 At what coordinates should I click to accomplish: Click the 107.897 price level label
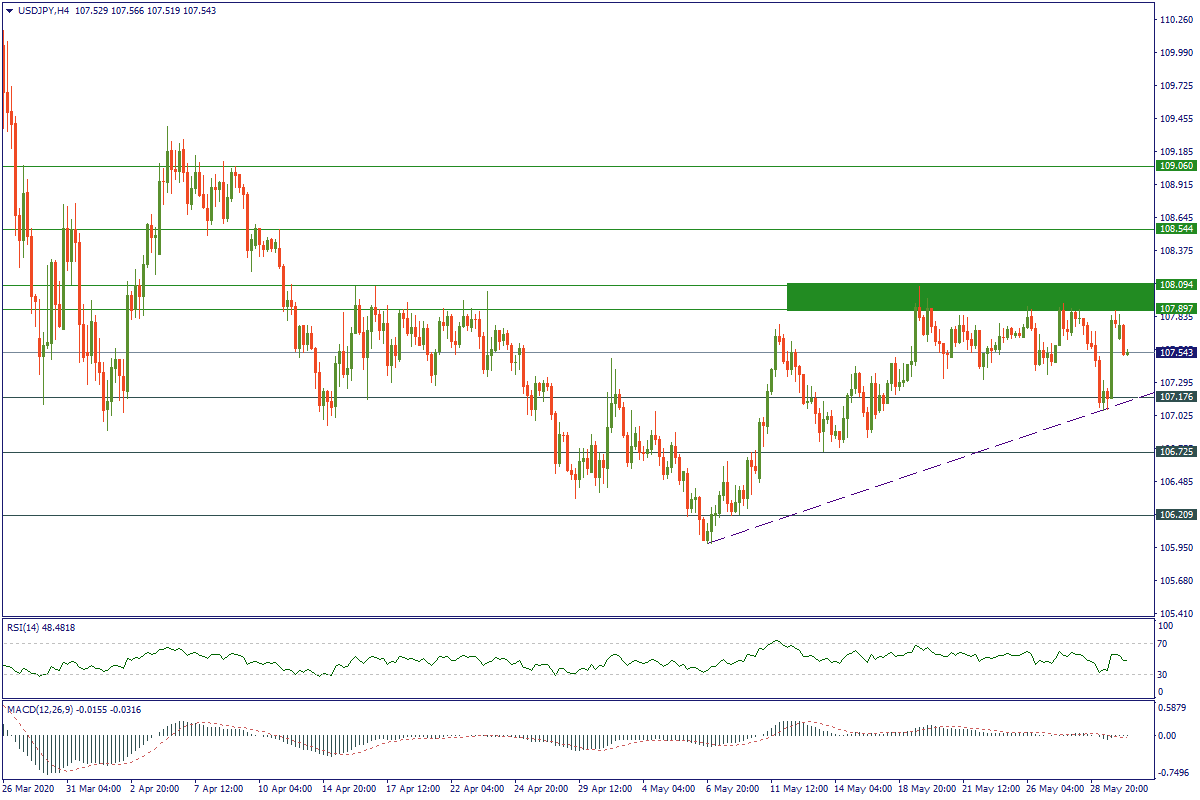click(x=1175, y=308)
